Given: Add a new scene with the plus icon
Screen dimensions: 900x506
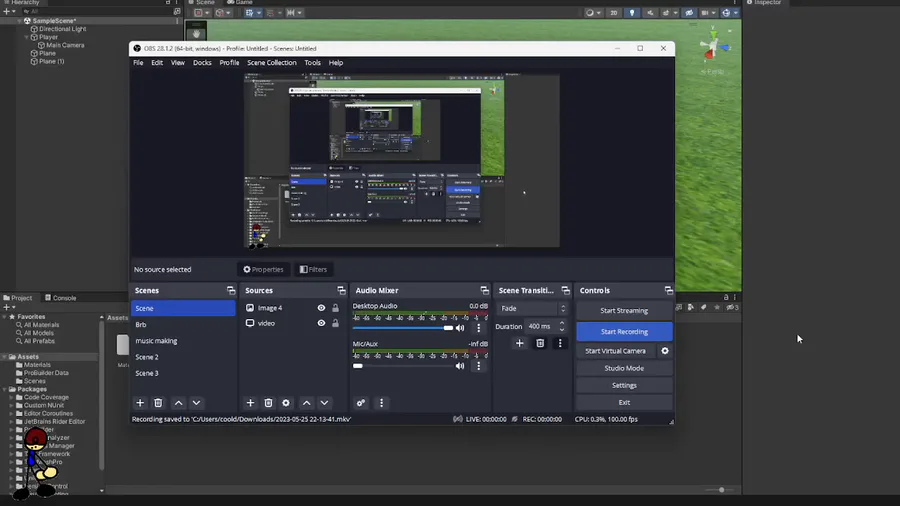Looking at the screenshot, I should (x=140, y=403).
